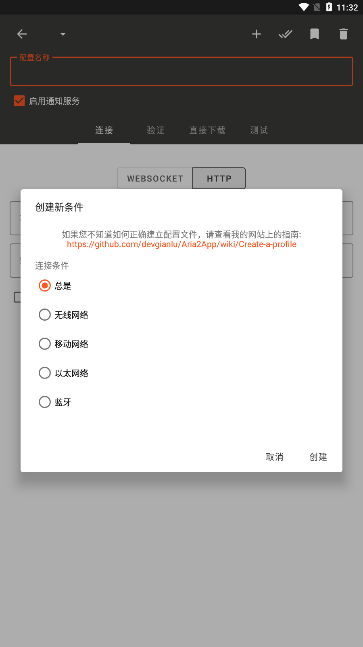
Task: Switch to the 直接下载 tab
Action: 207,130
